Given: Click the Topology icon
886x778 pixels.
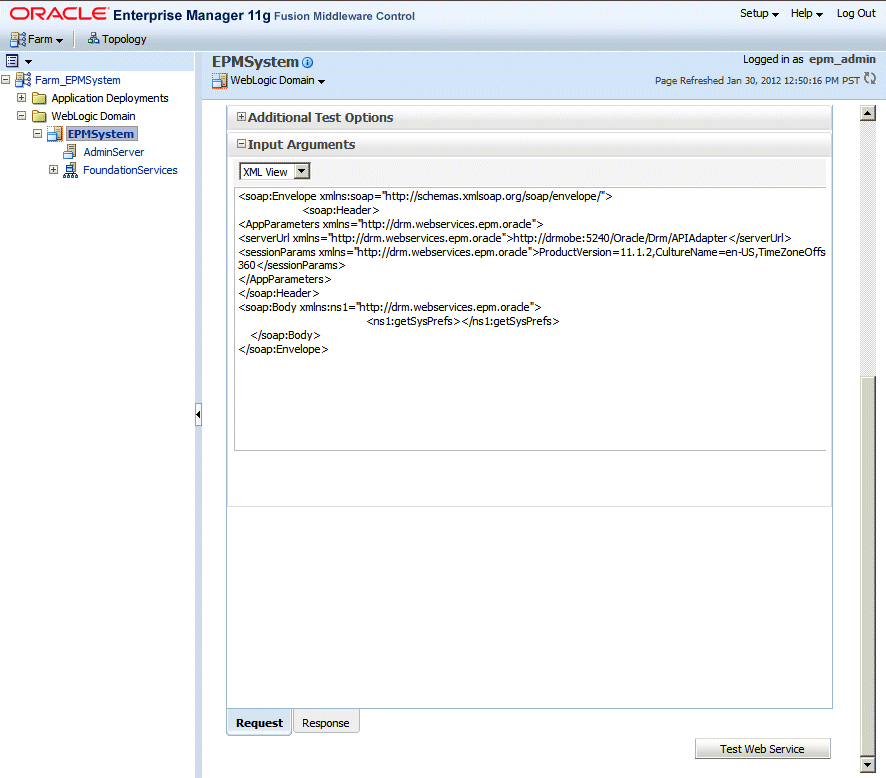Looking at the screenshot, I should 93,38.
